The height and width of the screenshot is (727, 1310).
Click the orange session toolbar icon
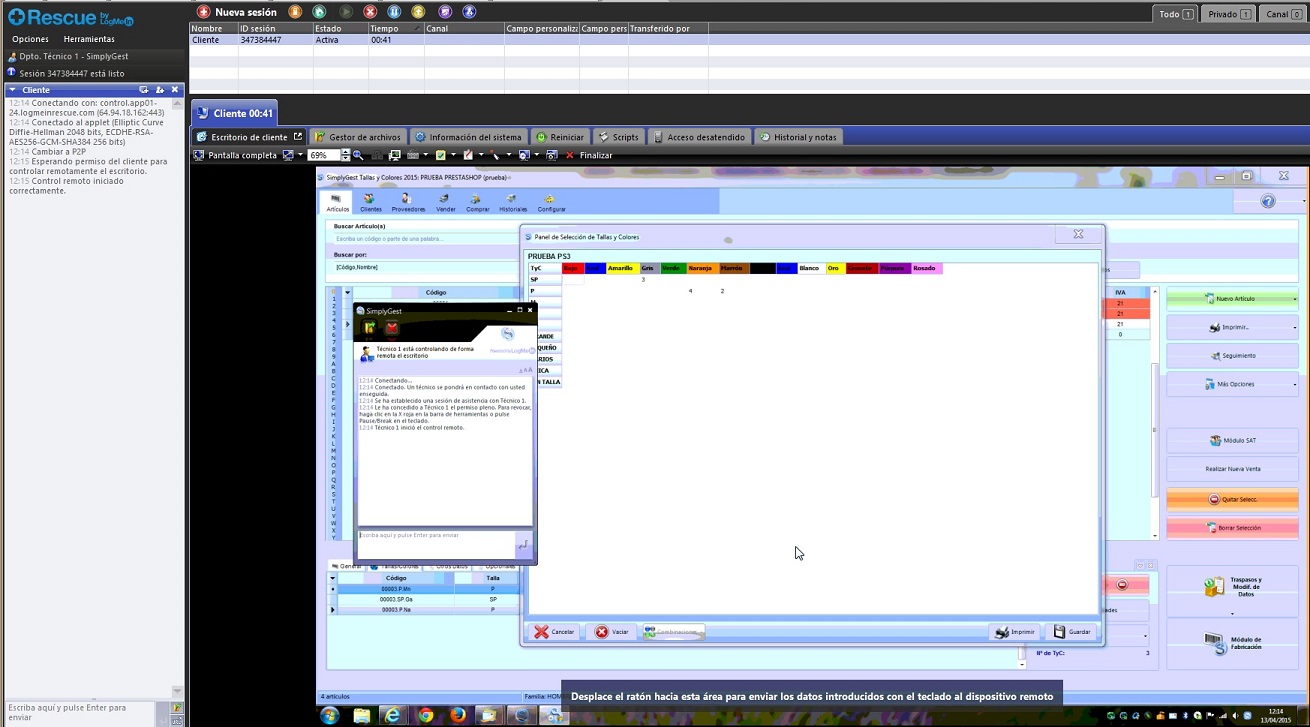(x=295, y=12)
